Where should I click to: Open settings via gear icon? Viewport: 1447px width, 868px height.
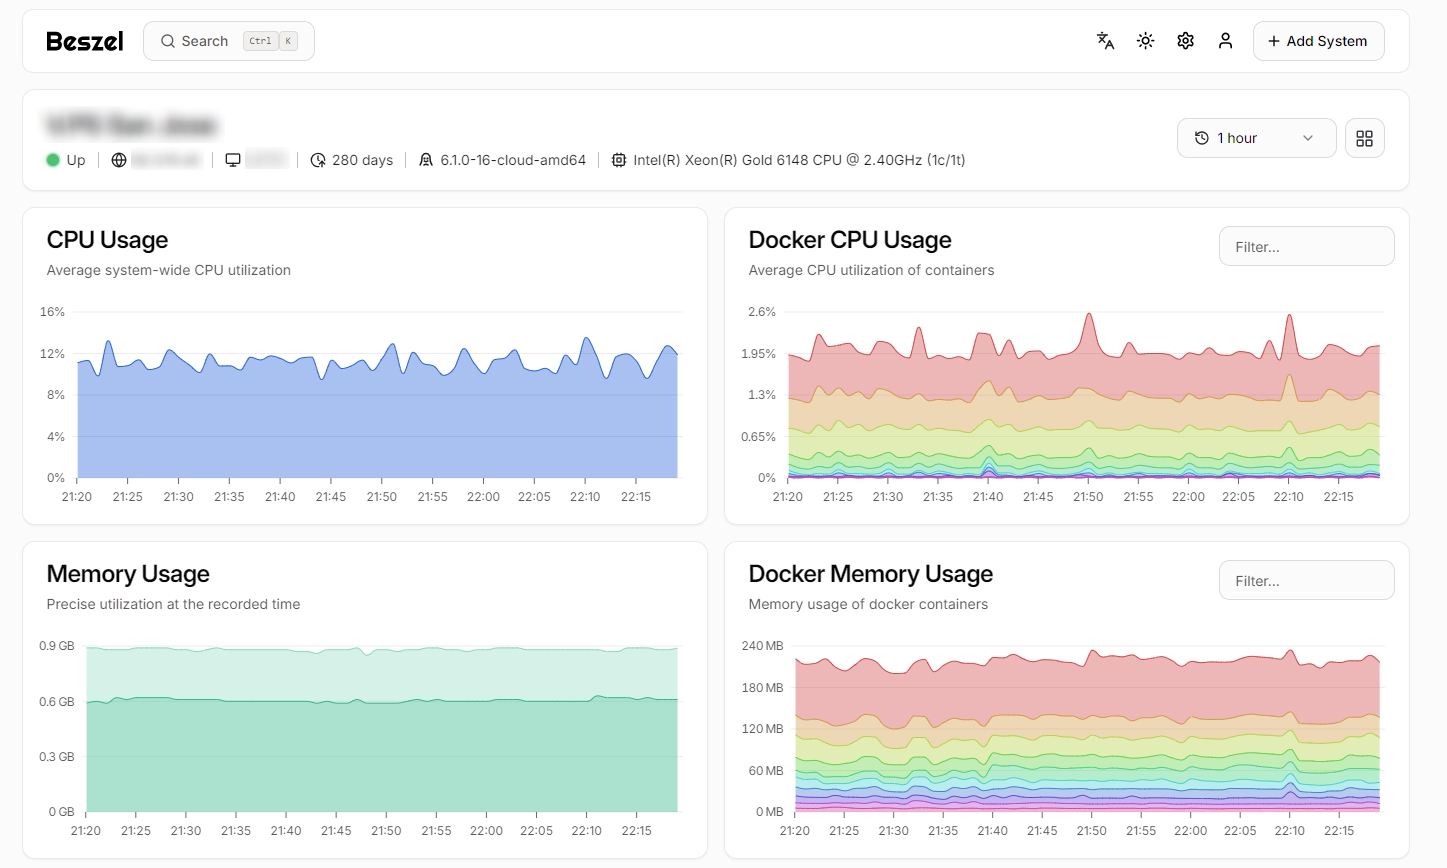[1185, 41]
